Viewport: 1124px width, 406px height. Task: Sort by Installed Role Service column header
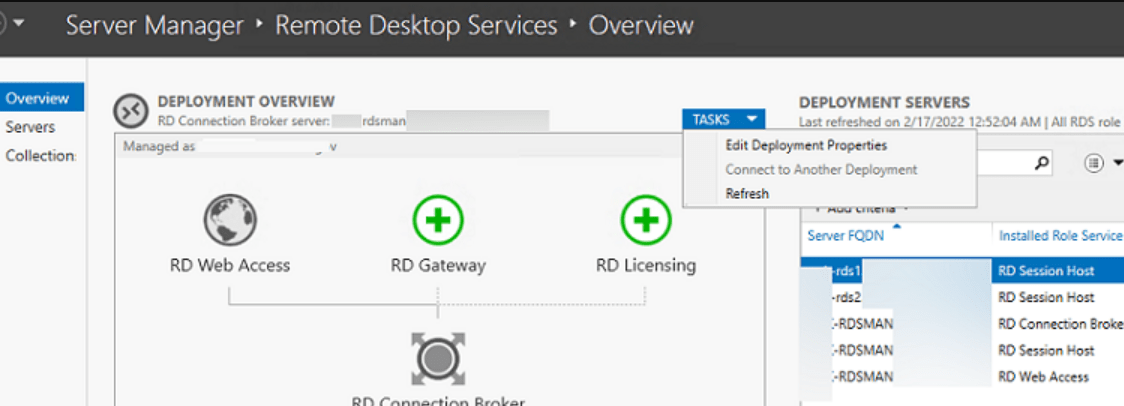point(1060,236)
